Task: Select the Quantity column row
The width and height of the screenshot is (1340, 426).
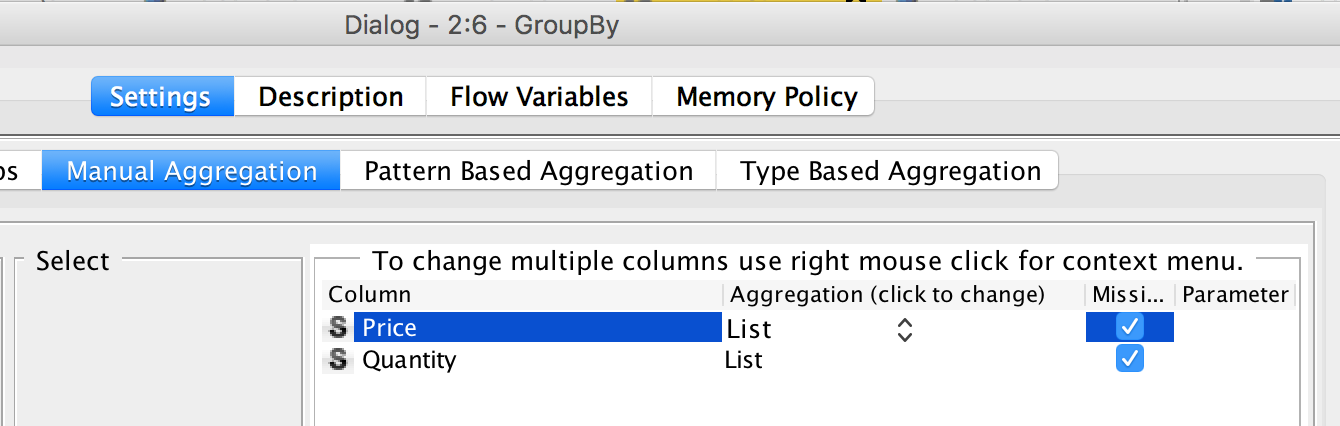Action: pos(523,360)
